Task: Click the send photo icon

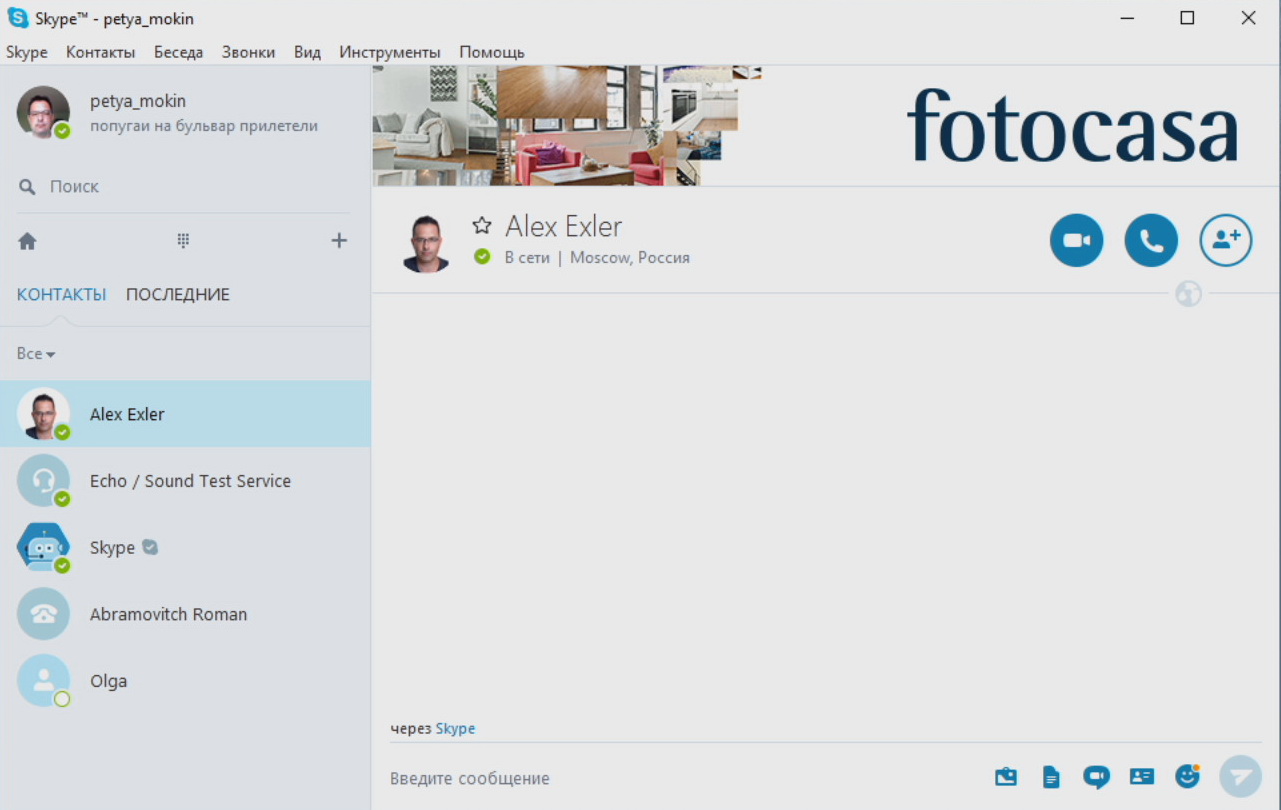Action: (x=1006, y=777)
